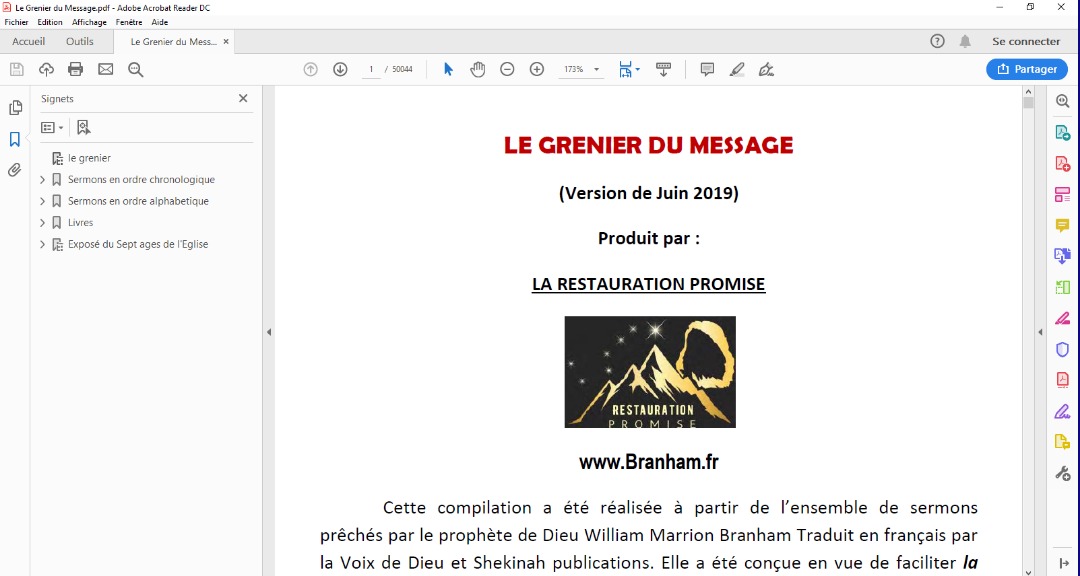Open the More Tools wrench icon
Screen dimensions: 1080x576
click(x=1063, y=473)
